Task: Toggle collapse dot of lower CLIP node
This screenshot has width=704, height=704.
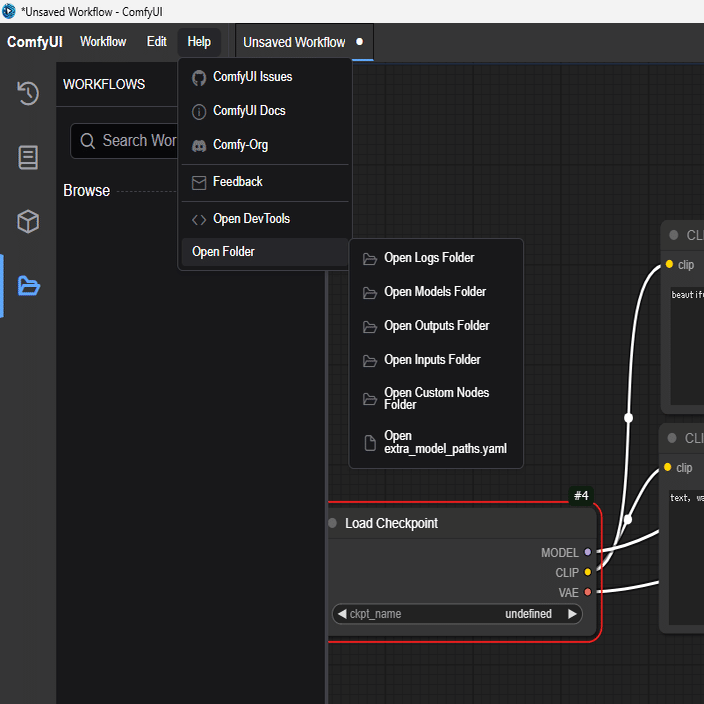Action: pos(672,438)
